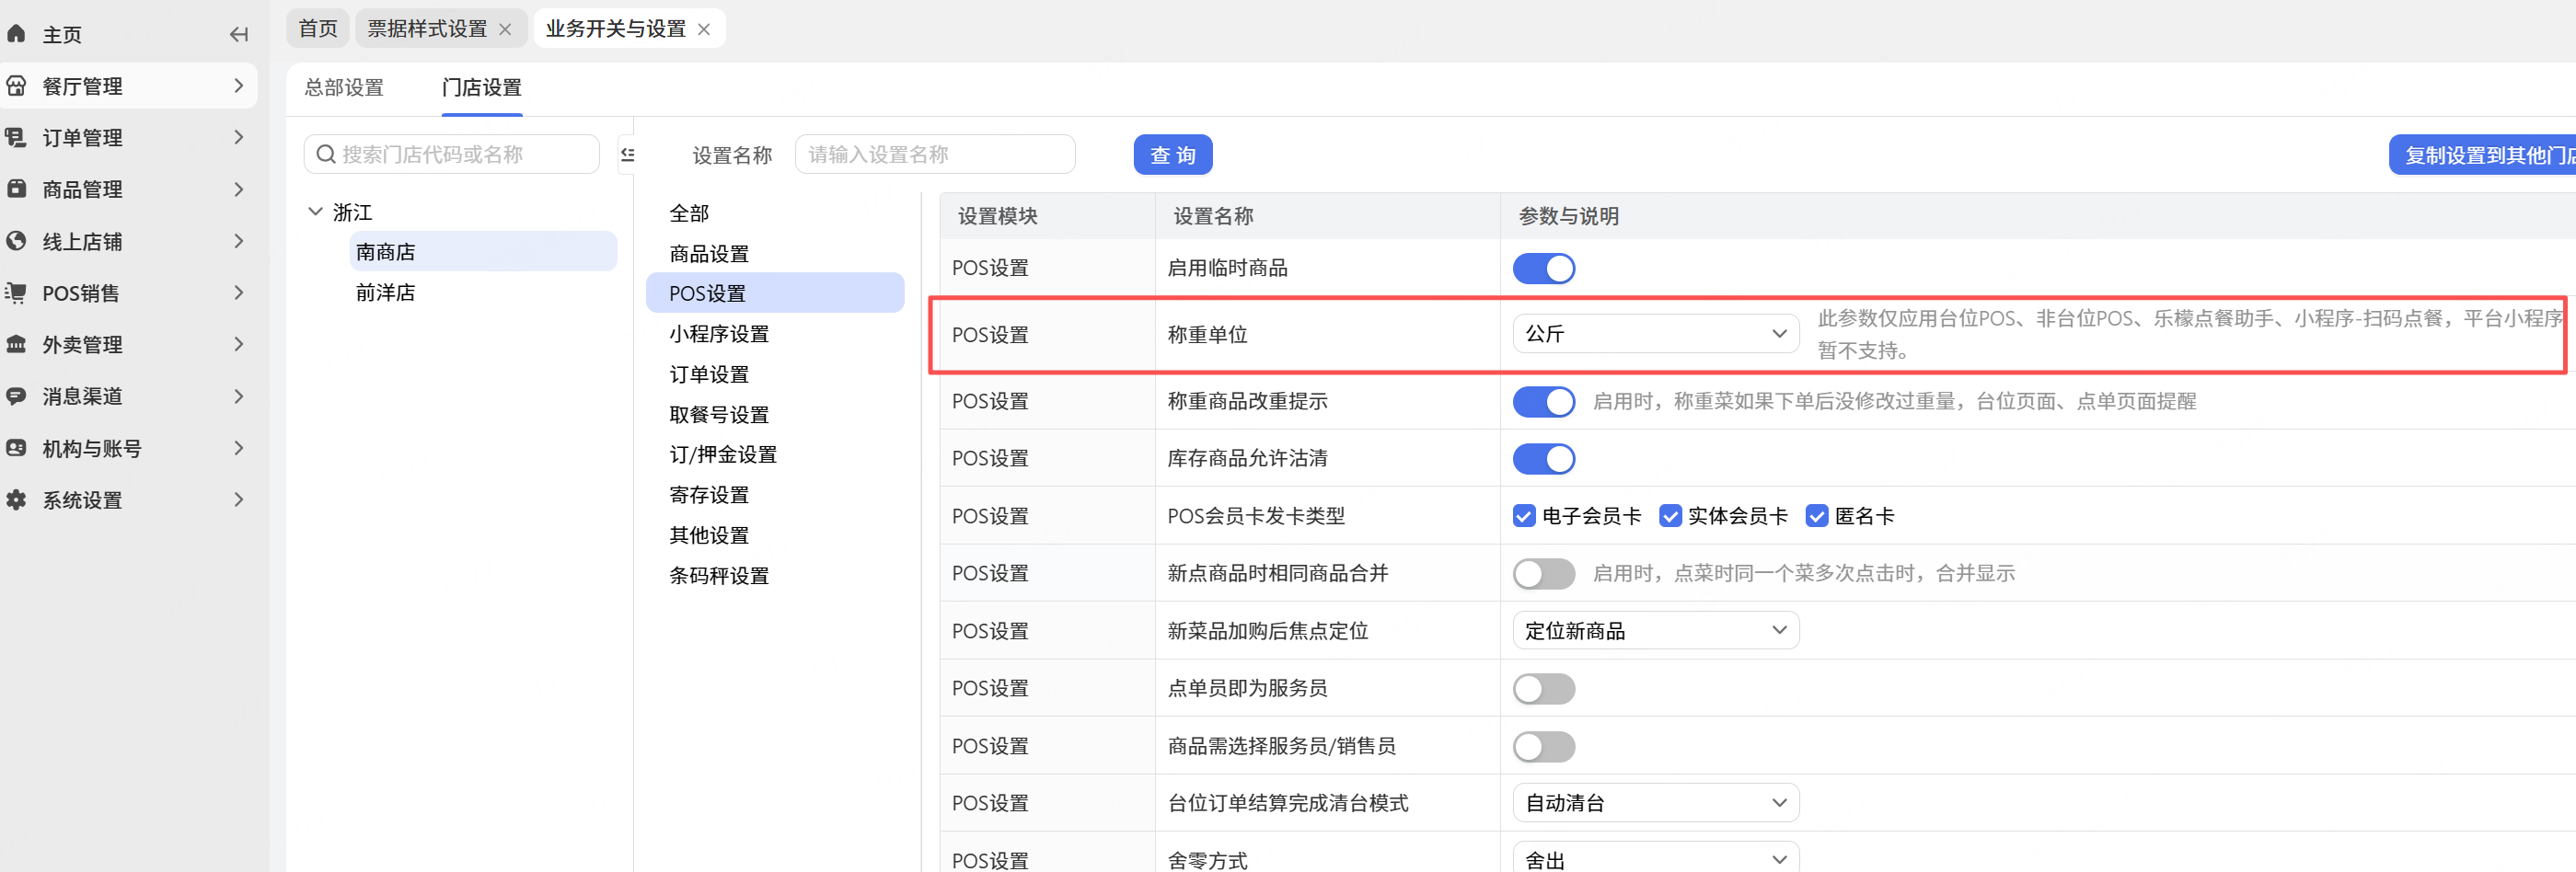Image resolution: width=2576 pixels, height=872 pixels.
Task: Open the 称重单位 dropdown
Action: [x=1655, y=334]
